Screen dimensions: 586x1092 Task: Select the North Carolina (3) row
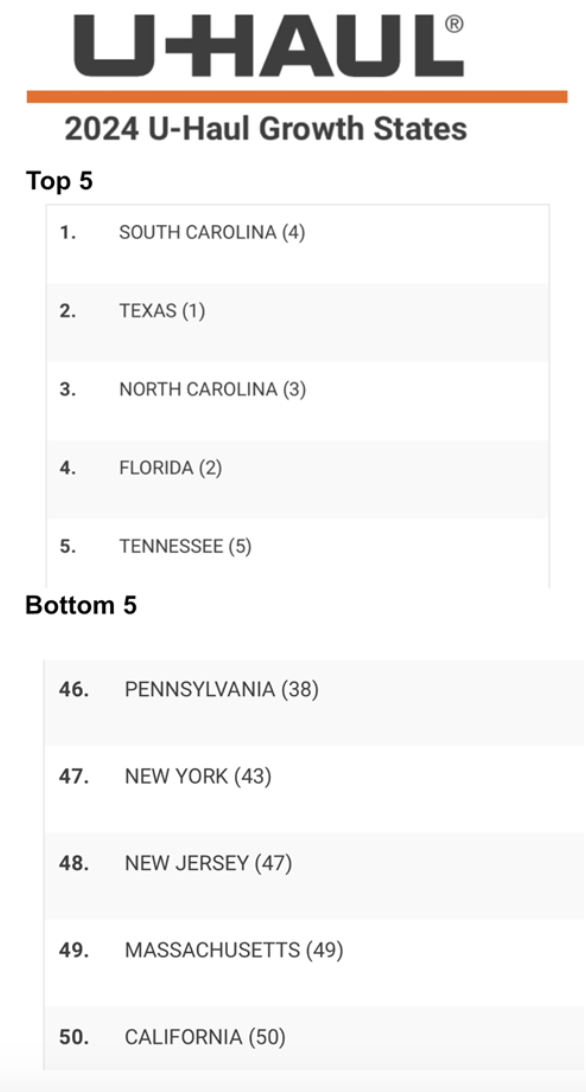(x=298, y=400)
